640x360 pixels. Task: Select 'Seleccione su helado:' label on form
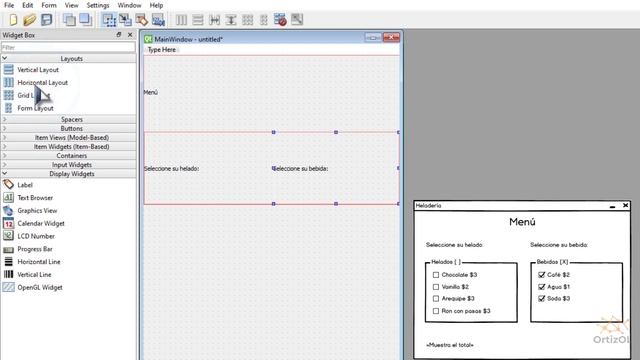tap(171, 168)
